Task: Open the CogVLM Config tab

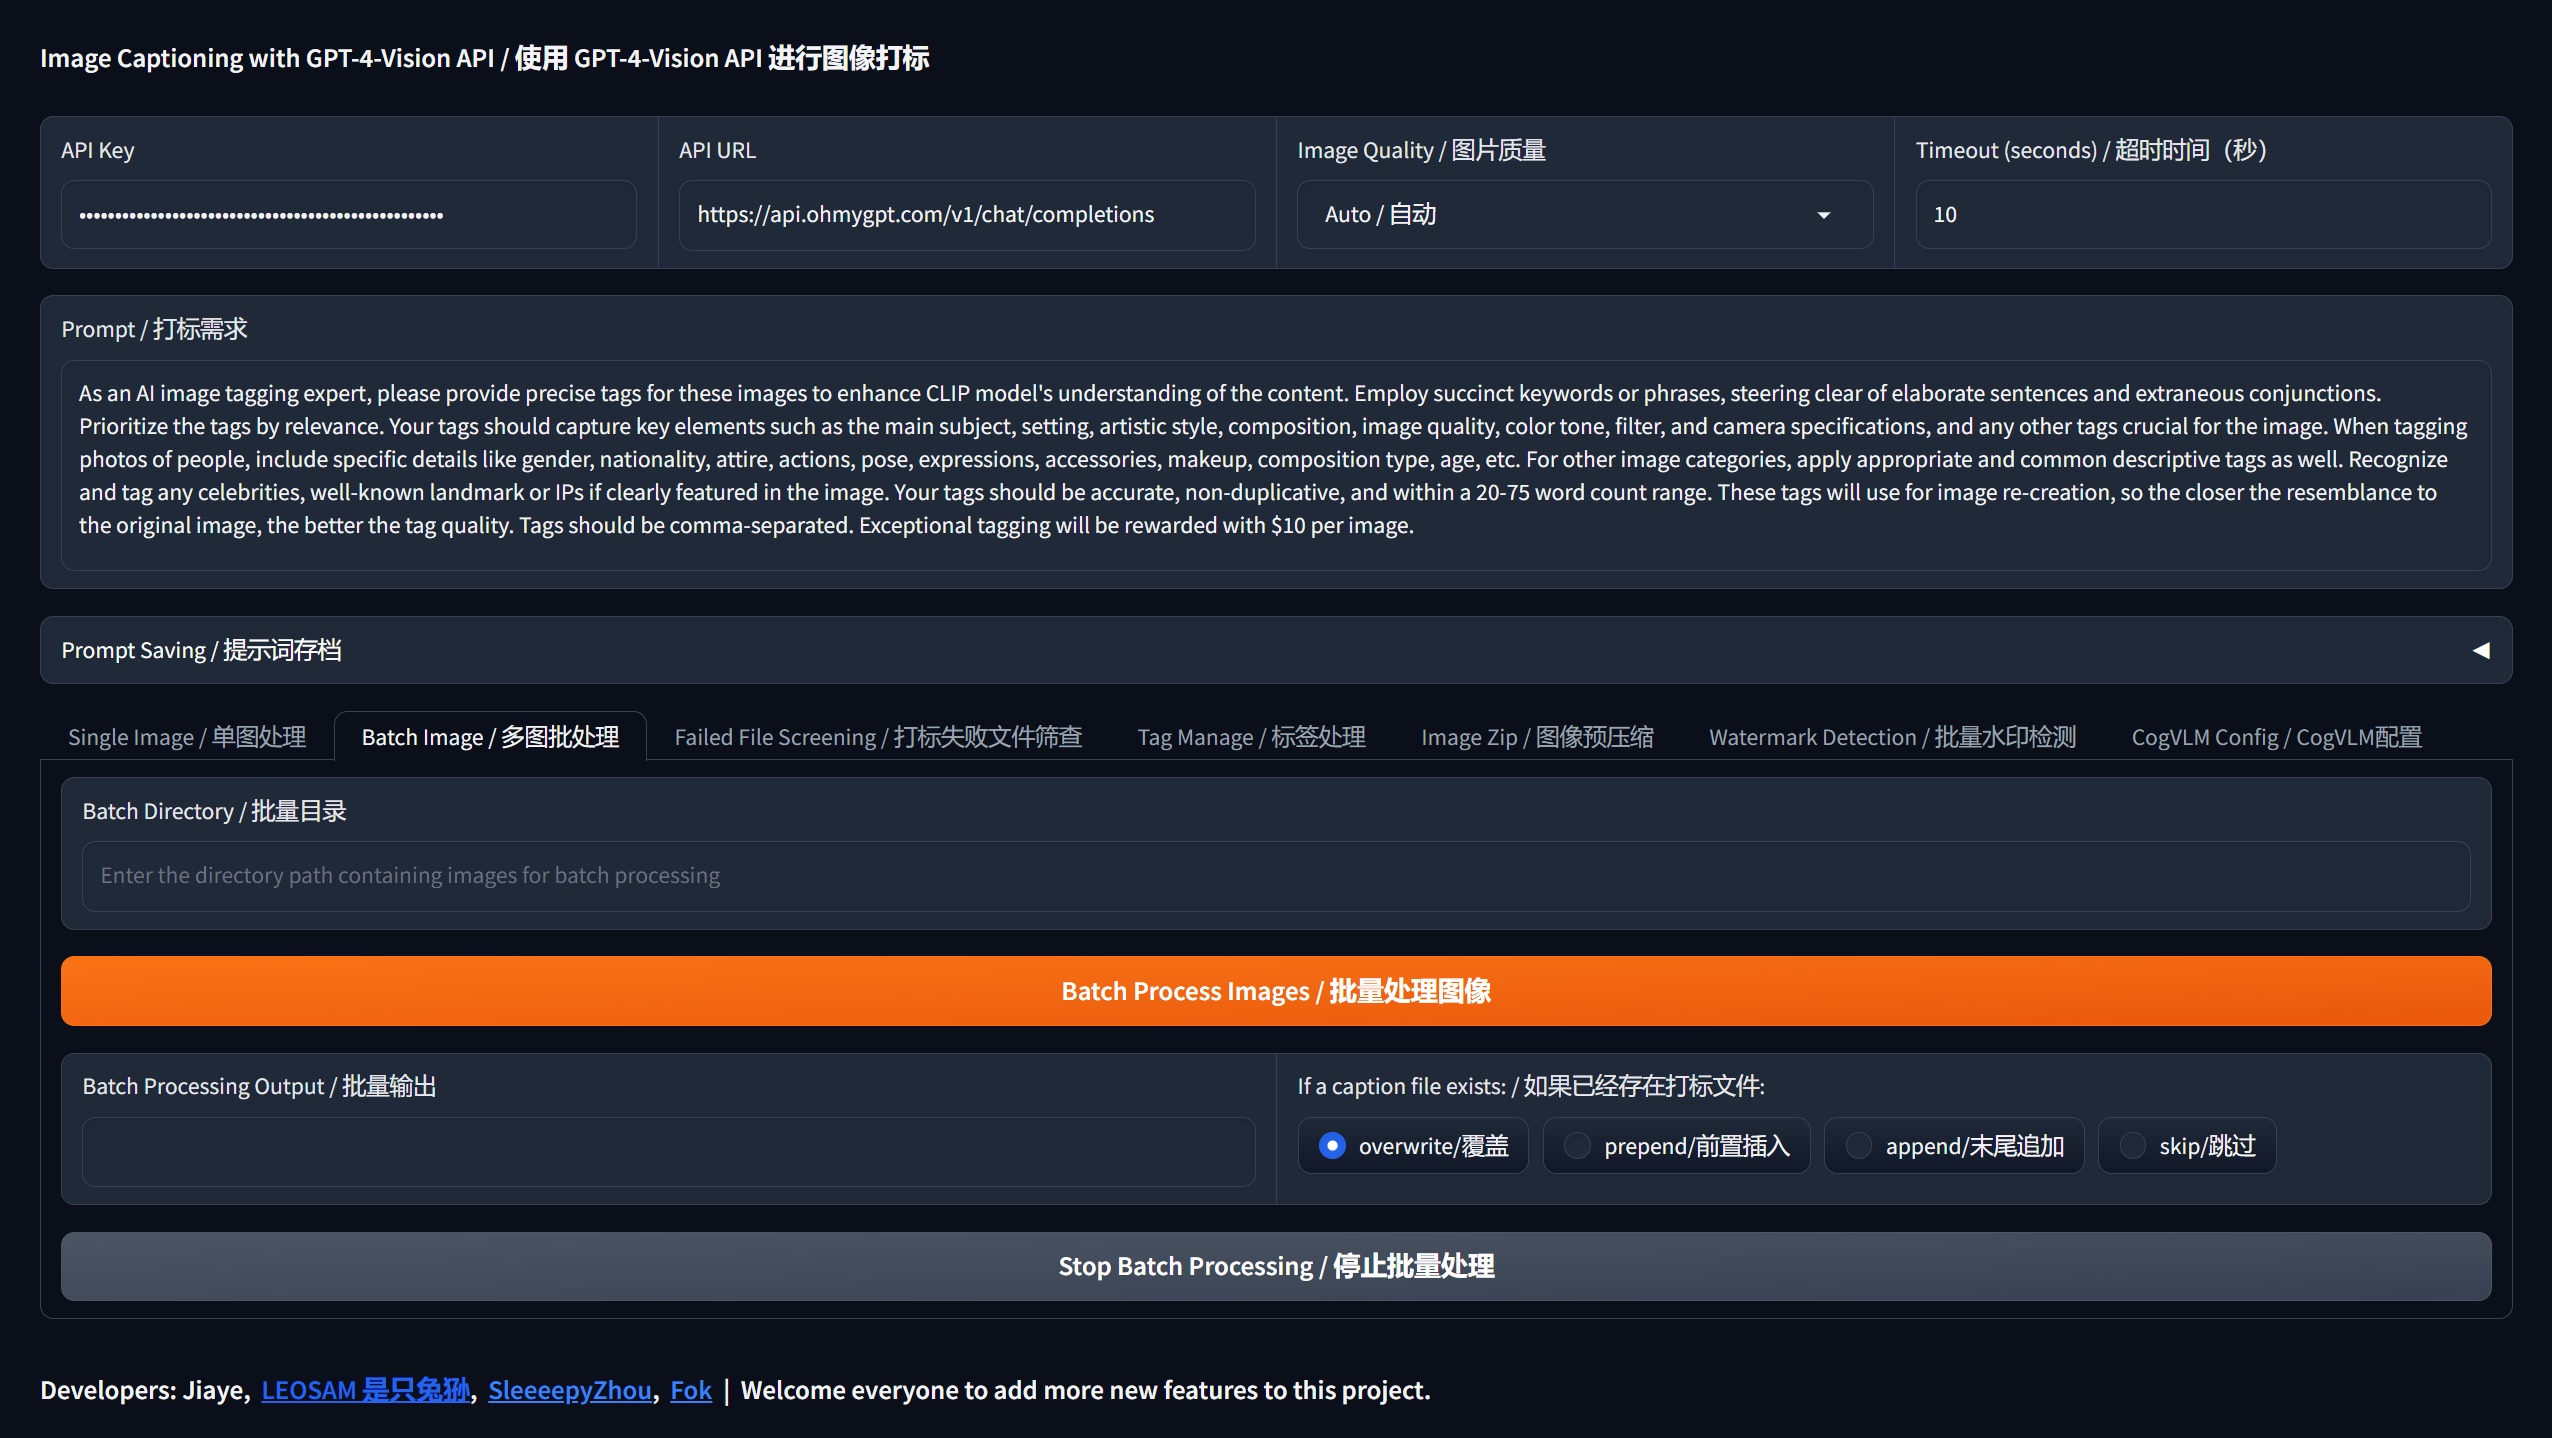Action: [2276, 737]
